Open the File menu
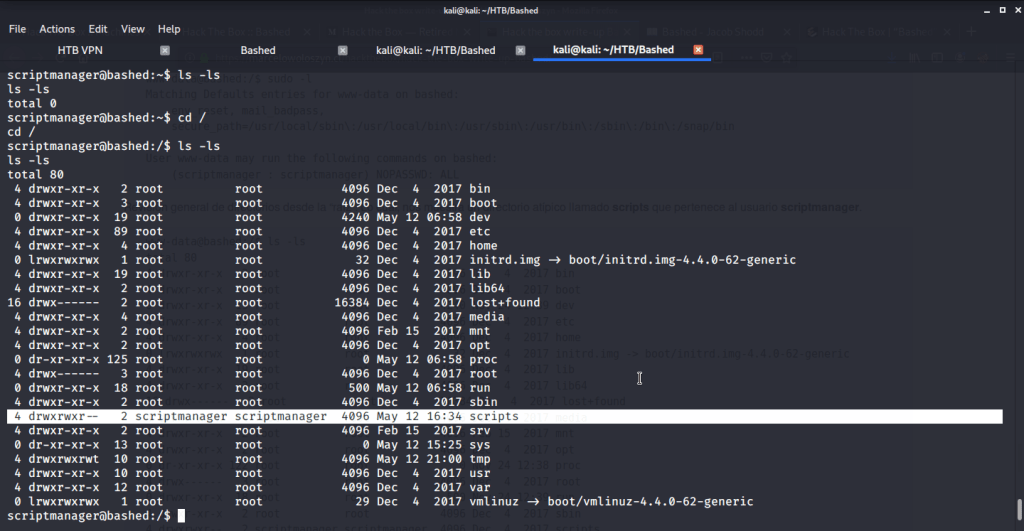The width and height of the screenshot is (1024, 531). pos(17,29)
